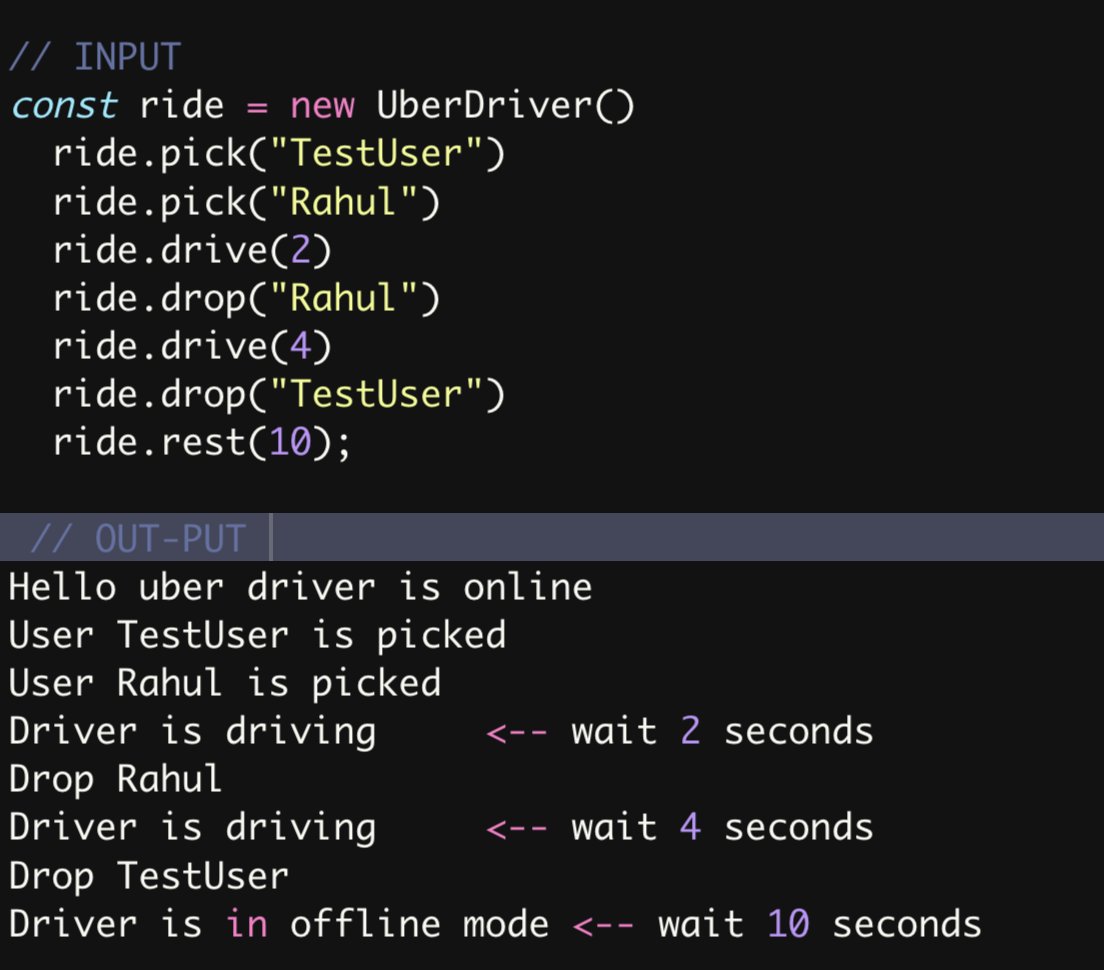Viewport: 1104px width, 970px height.
Task: Click the ride.drop("TestUser") line
Action: pyautogui.click(x=279, y=393)
